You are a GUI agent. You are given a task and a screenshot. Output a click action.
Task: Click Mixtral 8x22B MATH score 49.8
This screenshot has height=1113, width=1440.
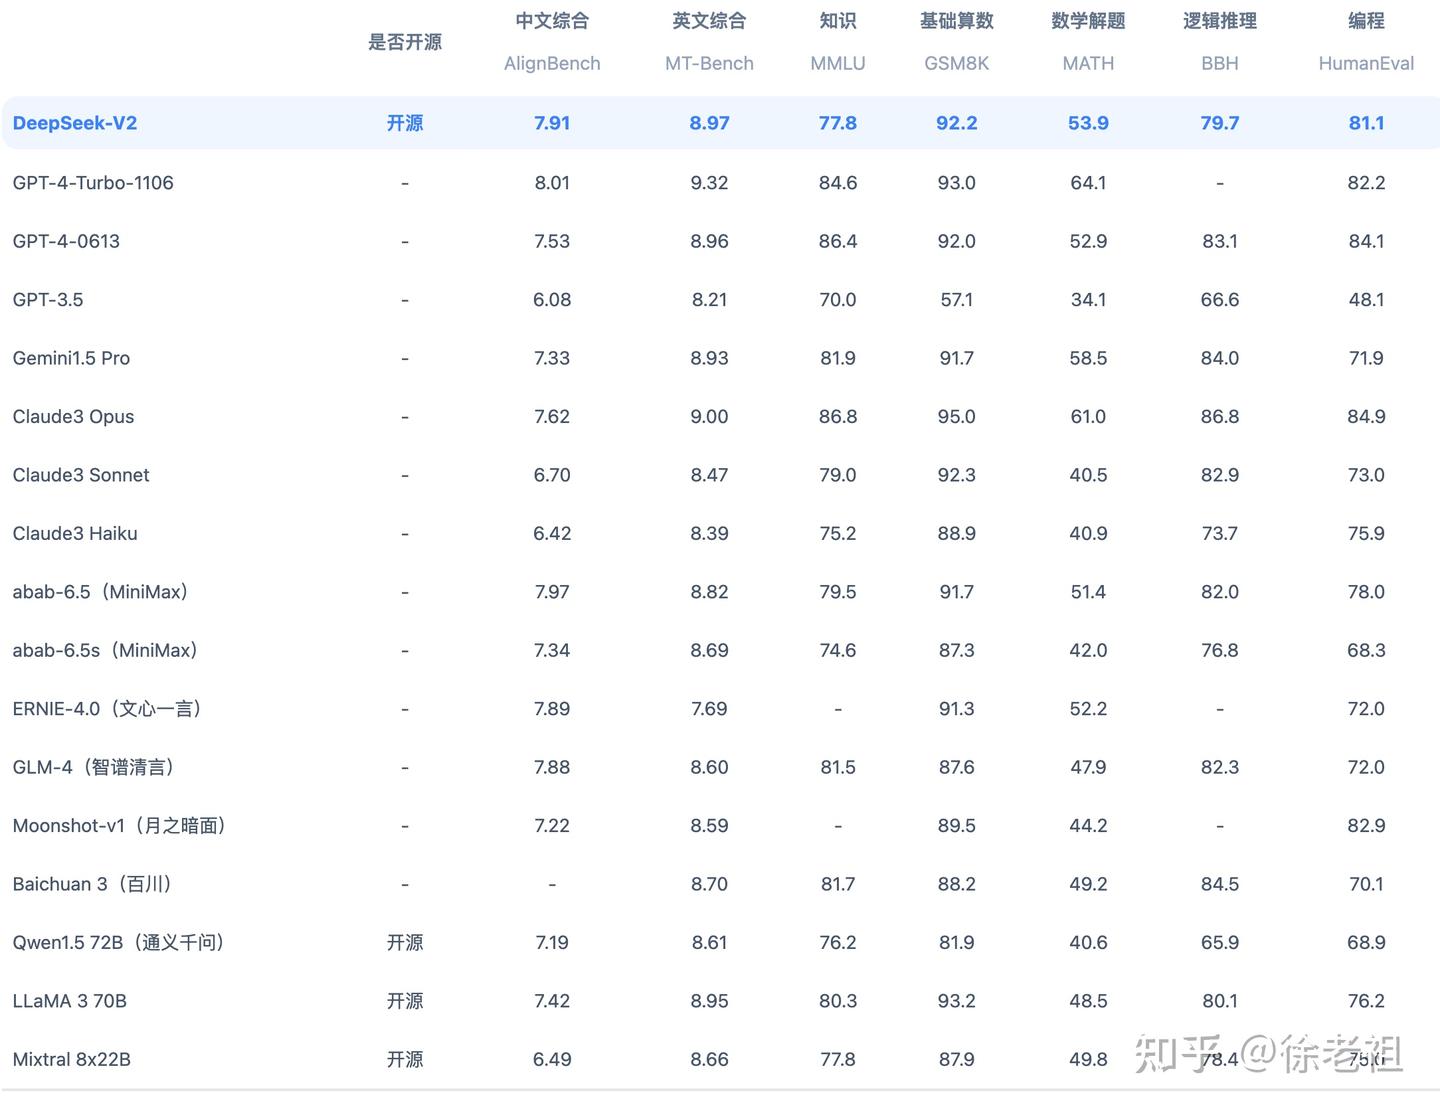[1088, 1059]
